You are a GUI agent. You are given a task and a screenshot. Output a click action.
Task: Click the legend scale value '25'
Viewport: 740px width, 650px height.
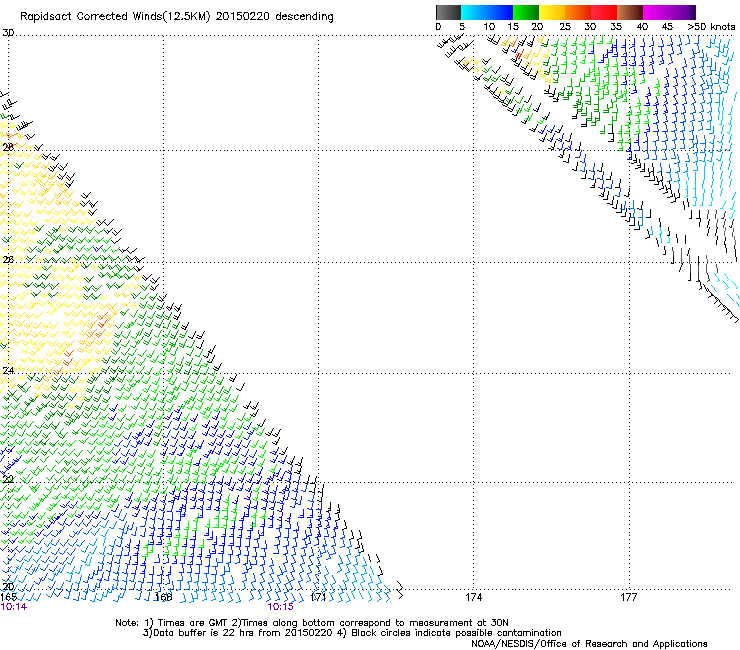[x=565, y=27]
